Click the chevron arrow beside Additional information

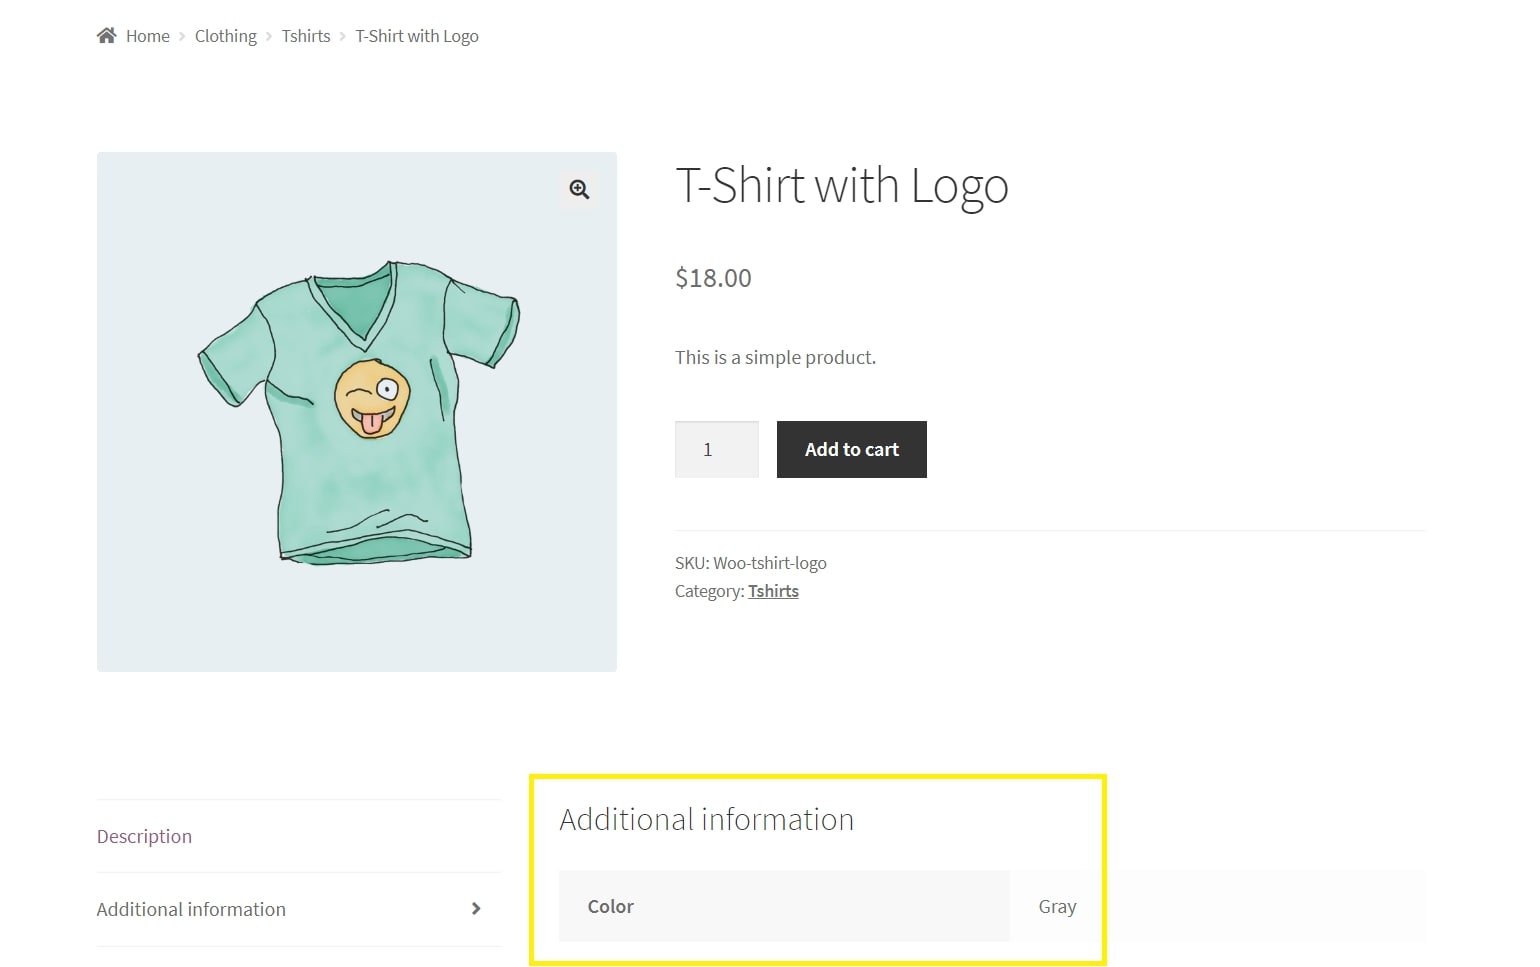(476, 909)
